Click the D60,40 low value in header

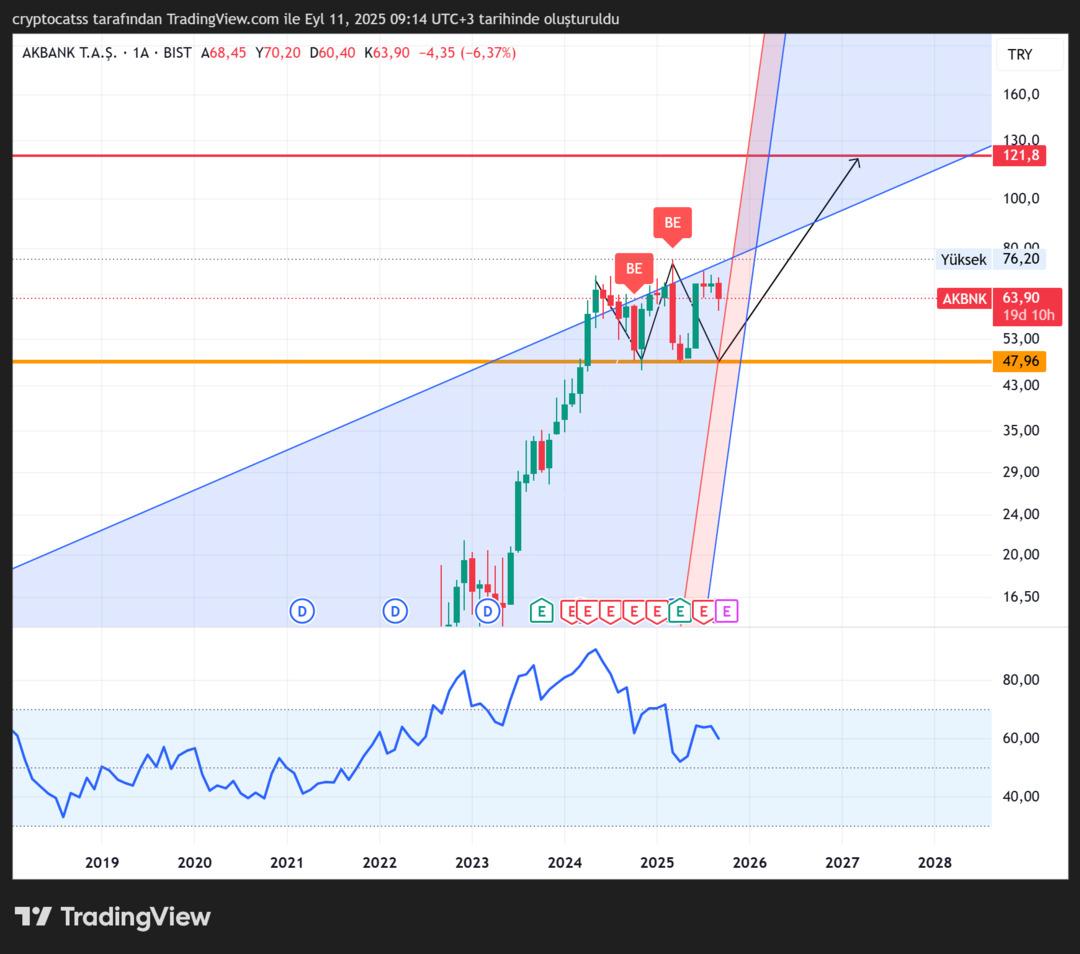pos(332,53)
